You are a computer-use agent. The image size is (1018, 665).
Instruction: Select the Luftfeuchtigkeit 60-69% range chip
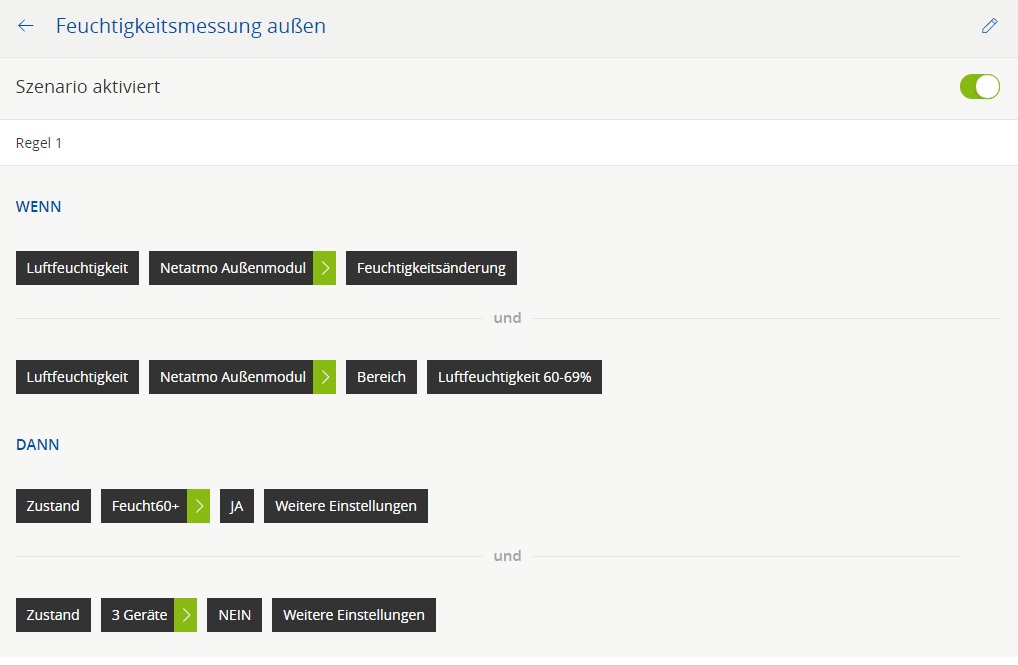click(x=514, y=377)
